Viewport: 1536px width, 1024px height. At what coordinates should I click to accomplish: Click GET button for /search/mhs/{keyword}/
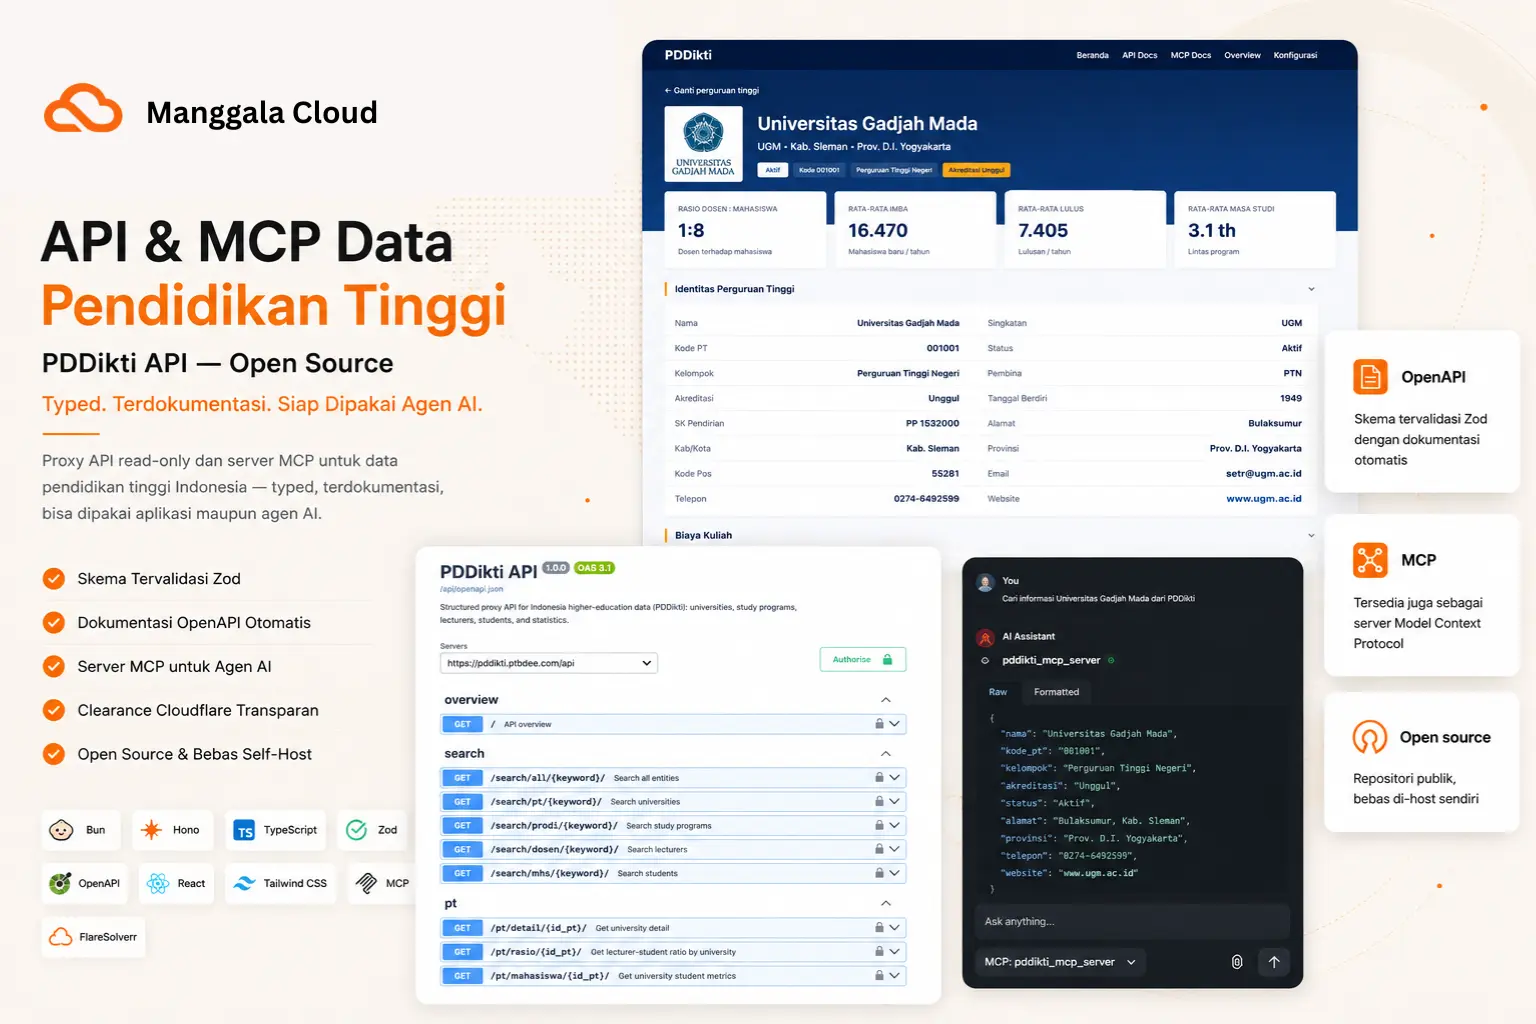point(462,874)
